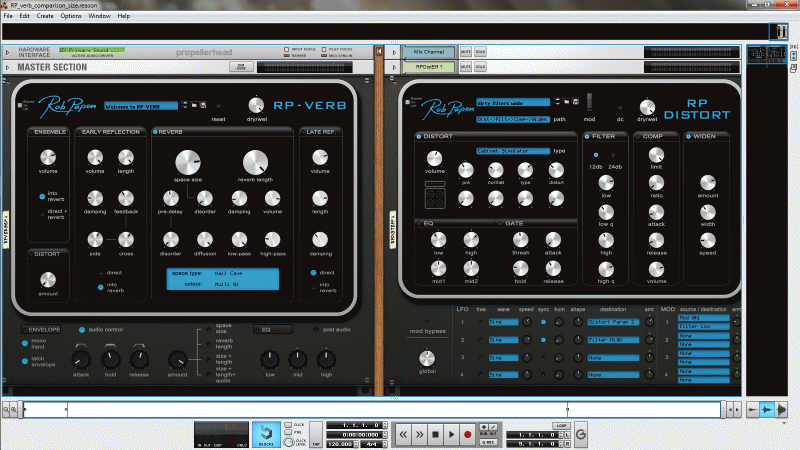Toggle the Loop button in transport
The width and height of the screenshot is (800, 450).
pos(561,426)
